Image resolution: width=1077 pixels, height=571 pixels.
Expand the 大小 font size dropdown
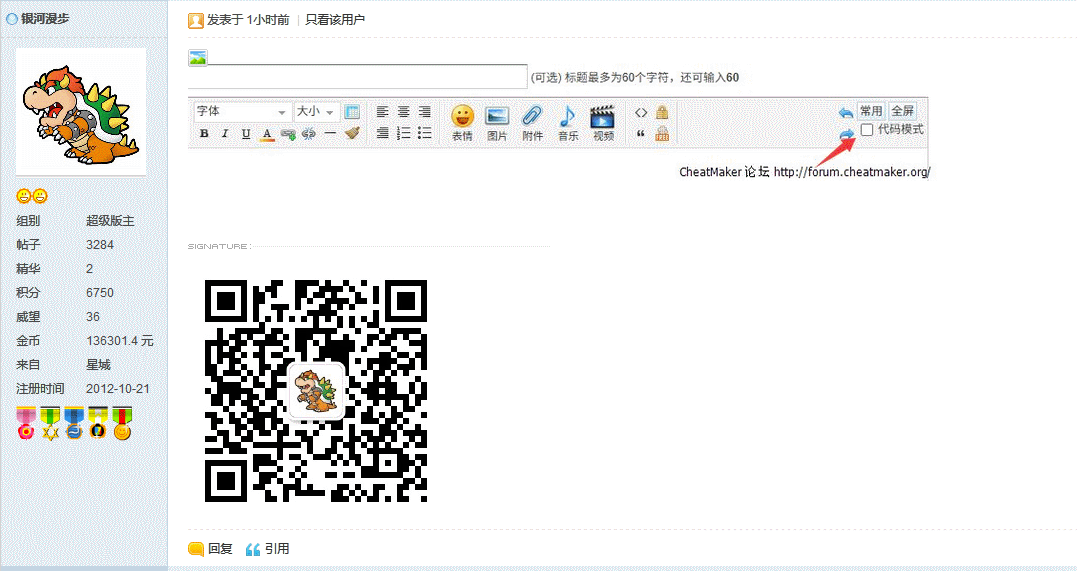click(x=315, y=111)
